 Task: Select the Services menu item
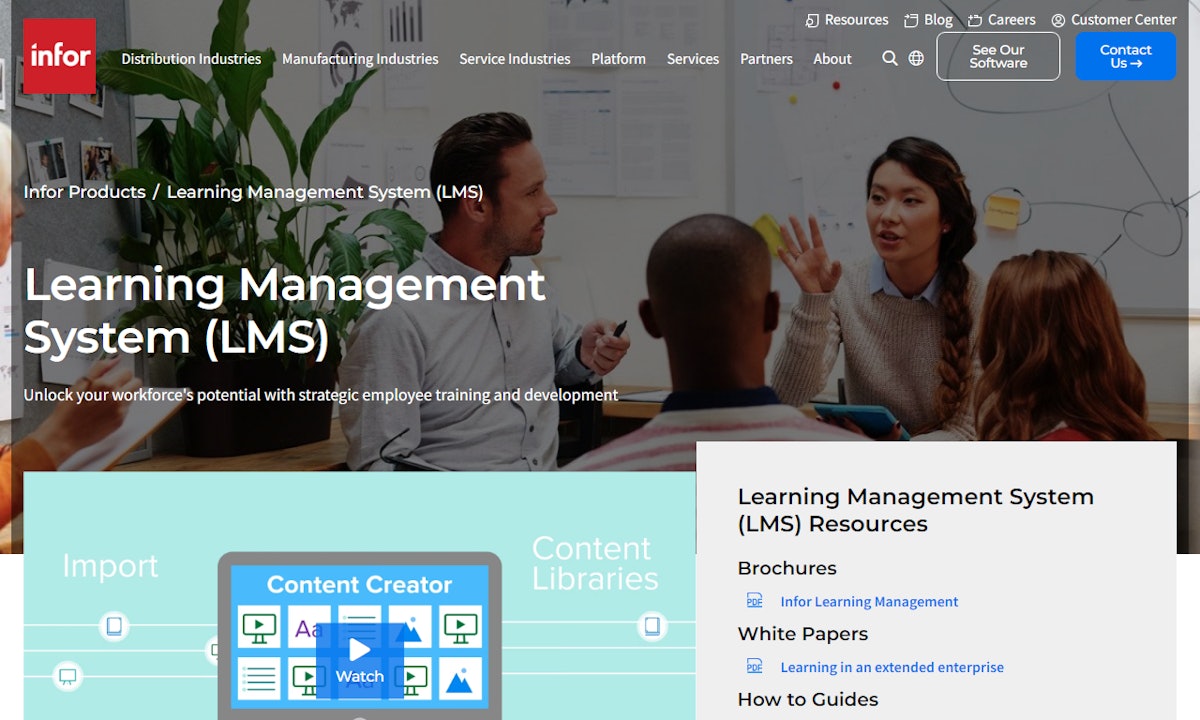click(x=692, y=58)
